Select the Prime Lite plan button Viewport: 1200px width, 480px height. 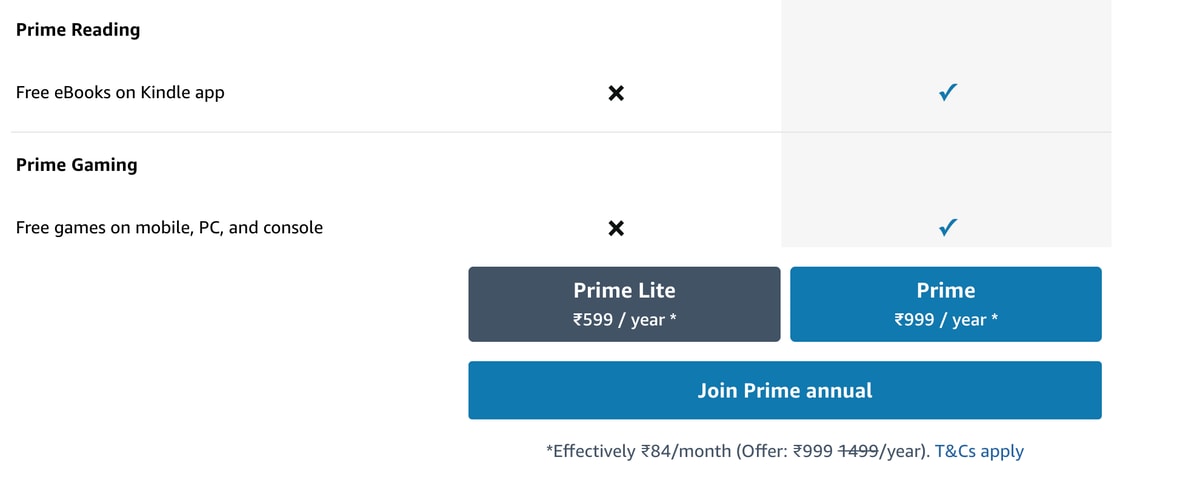(624, 304)
